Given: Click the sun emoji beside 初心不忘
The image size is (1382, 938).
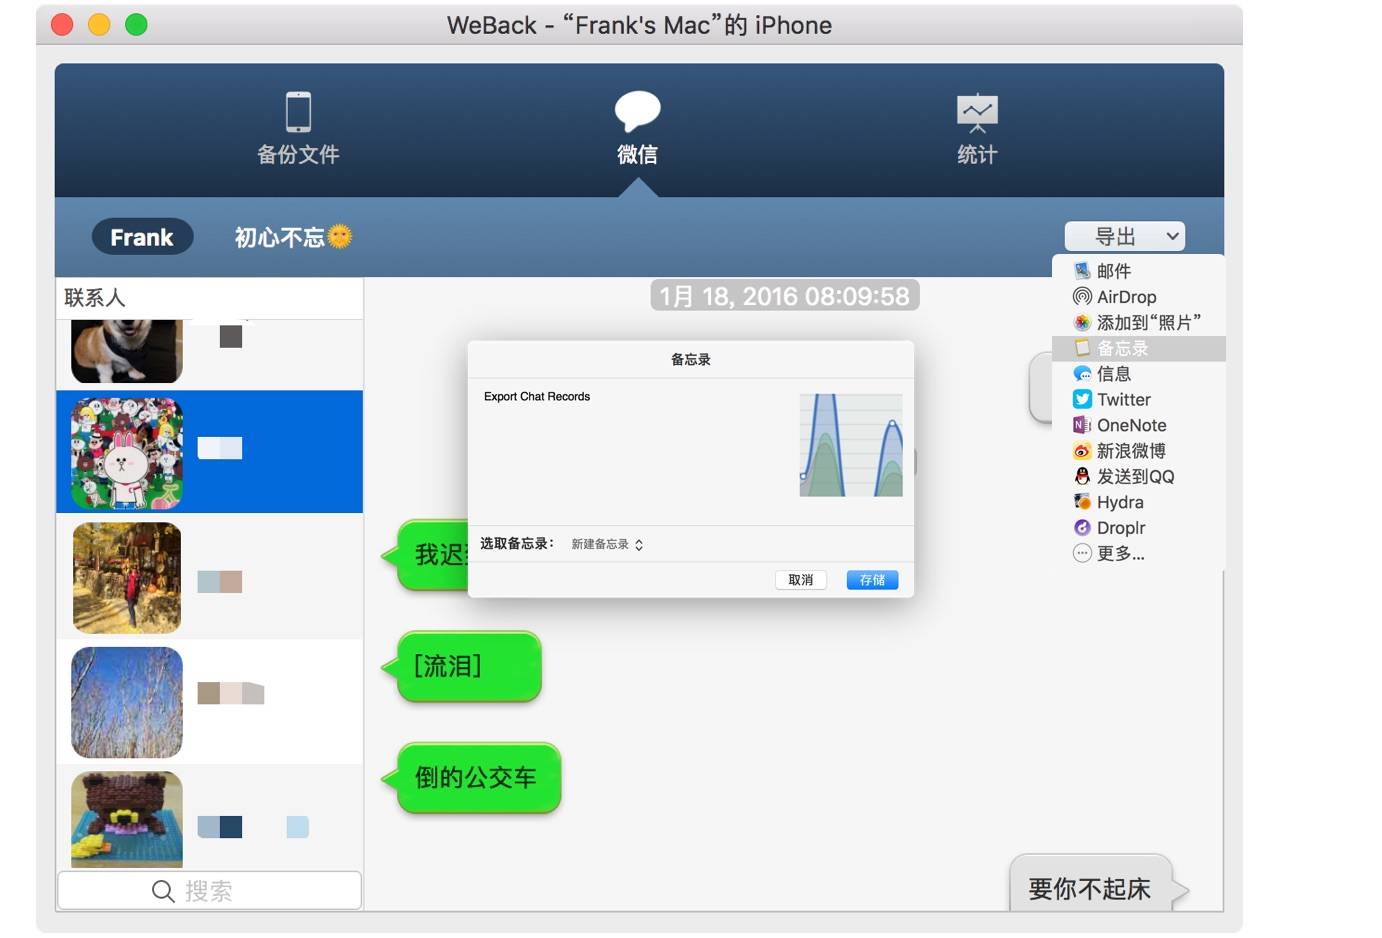Looking at the screenshot, I should (x=340, y=236).
